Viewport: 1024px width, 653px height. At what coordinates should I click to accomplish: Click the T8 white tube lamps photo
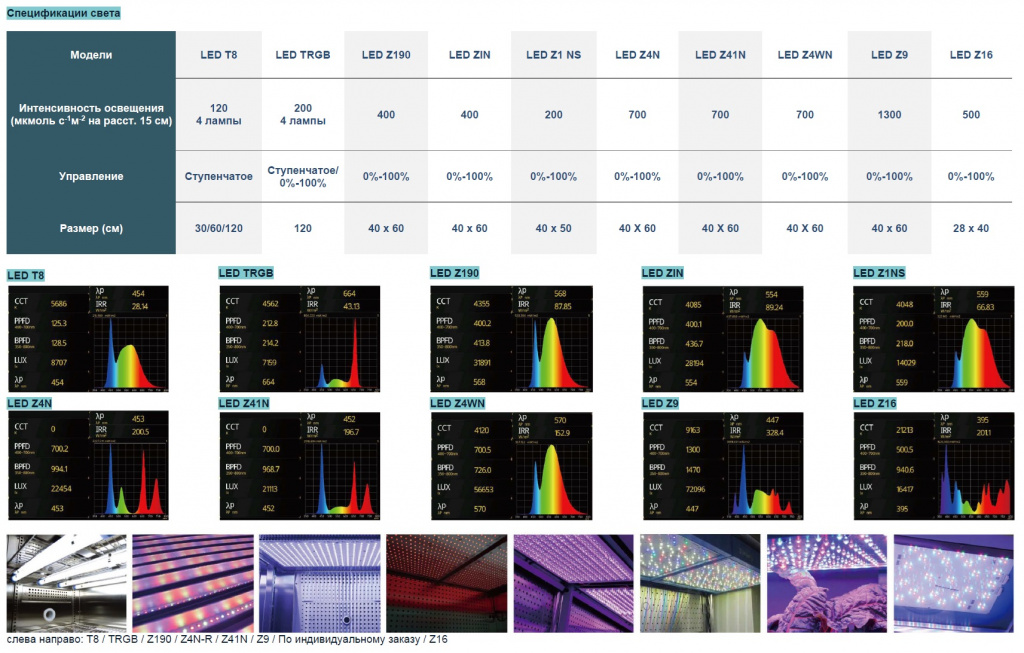(67, 583)
